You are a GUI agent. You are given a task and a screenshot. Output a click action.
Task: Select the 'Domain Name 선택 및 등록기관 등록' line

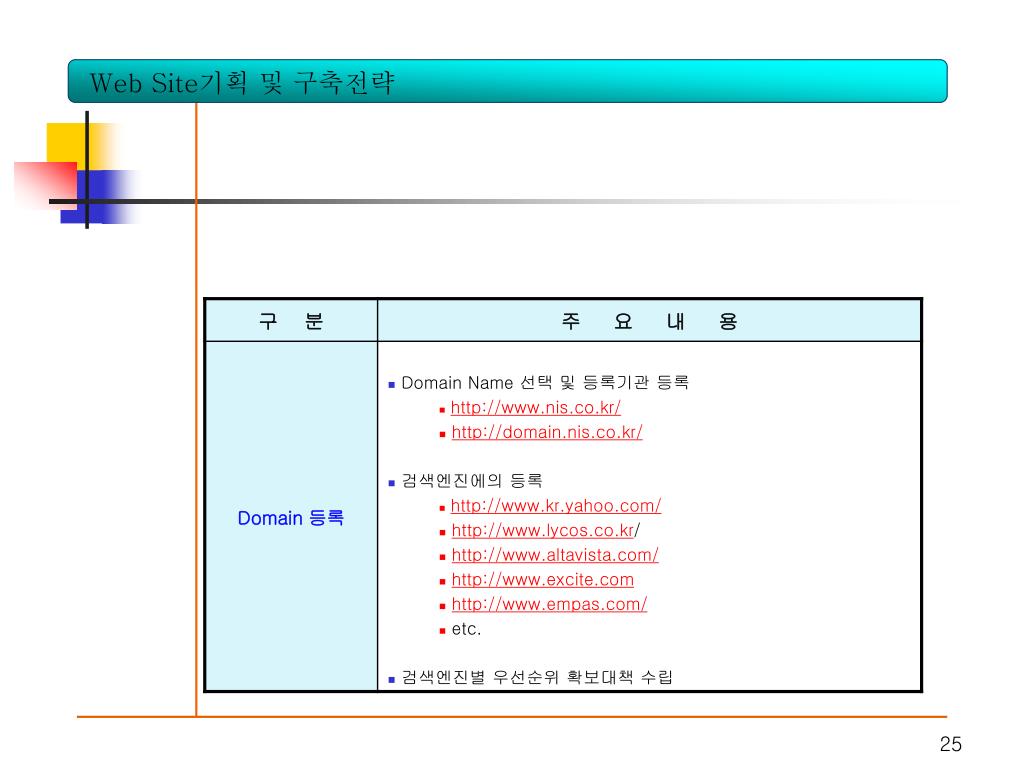545,383
